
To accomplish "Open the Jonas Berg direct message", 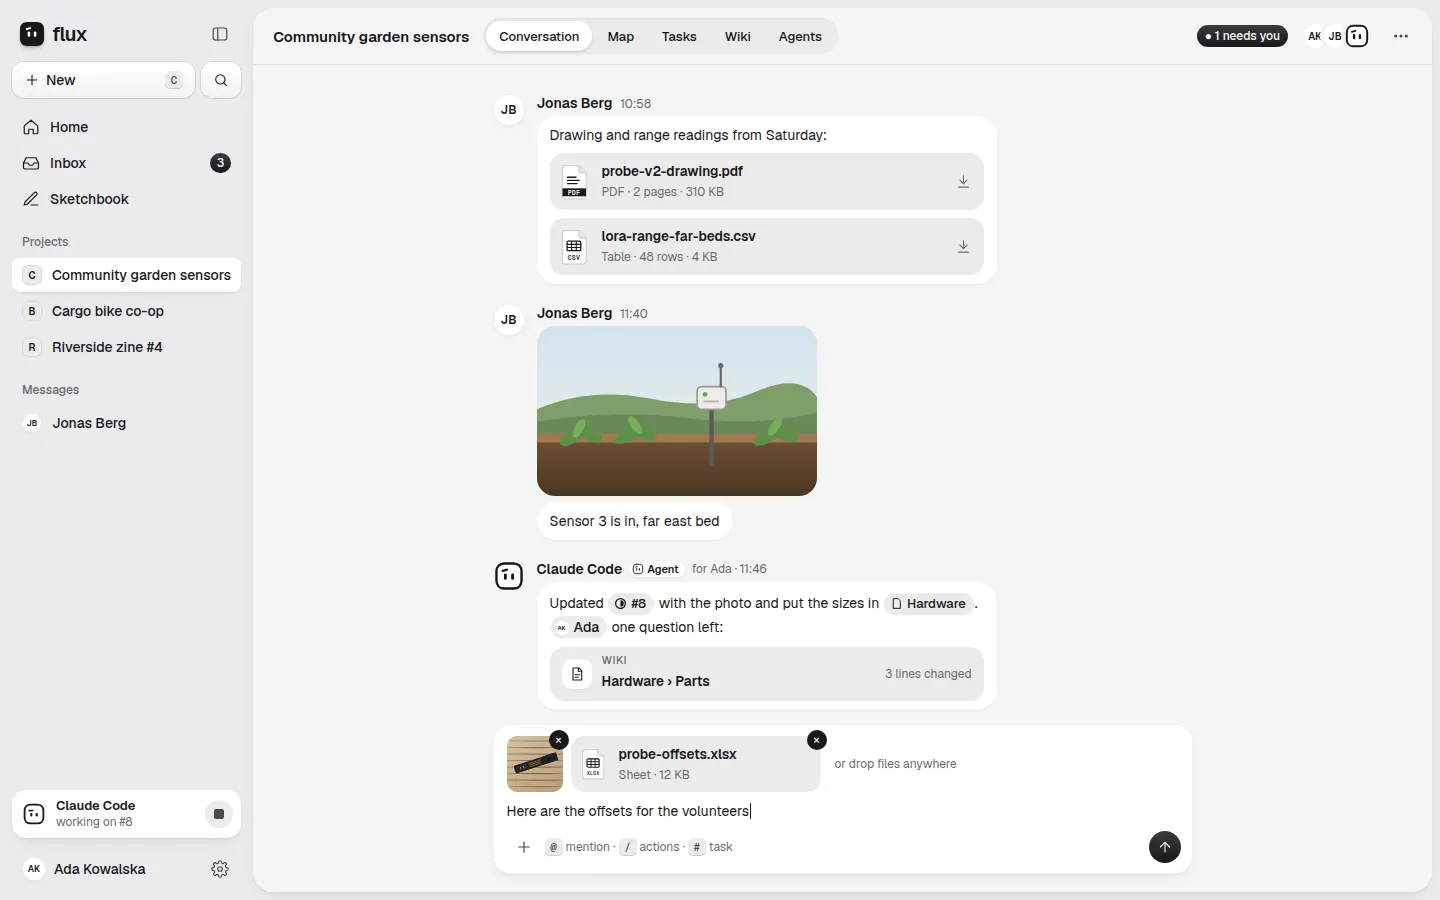I will click(126, 423).
